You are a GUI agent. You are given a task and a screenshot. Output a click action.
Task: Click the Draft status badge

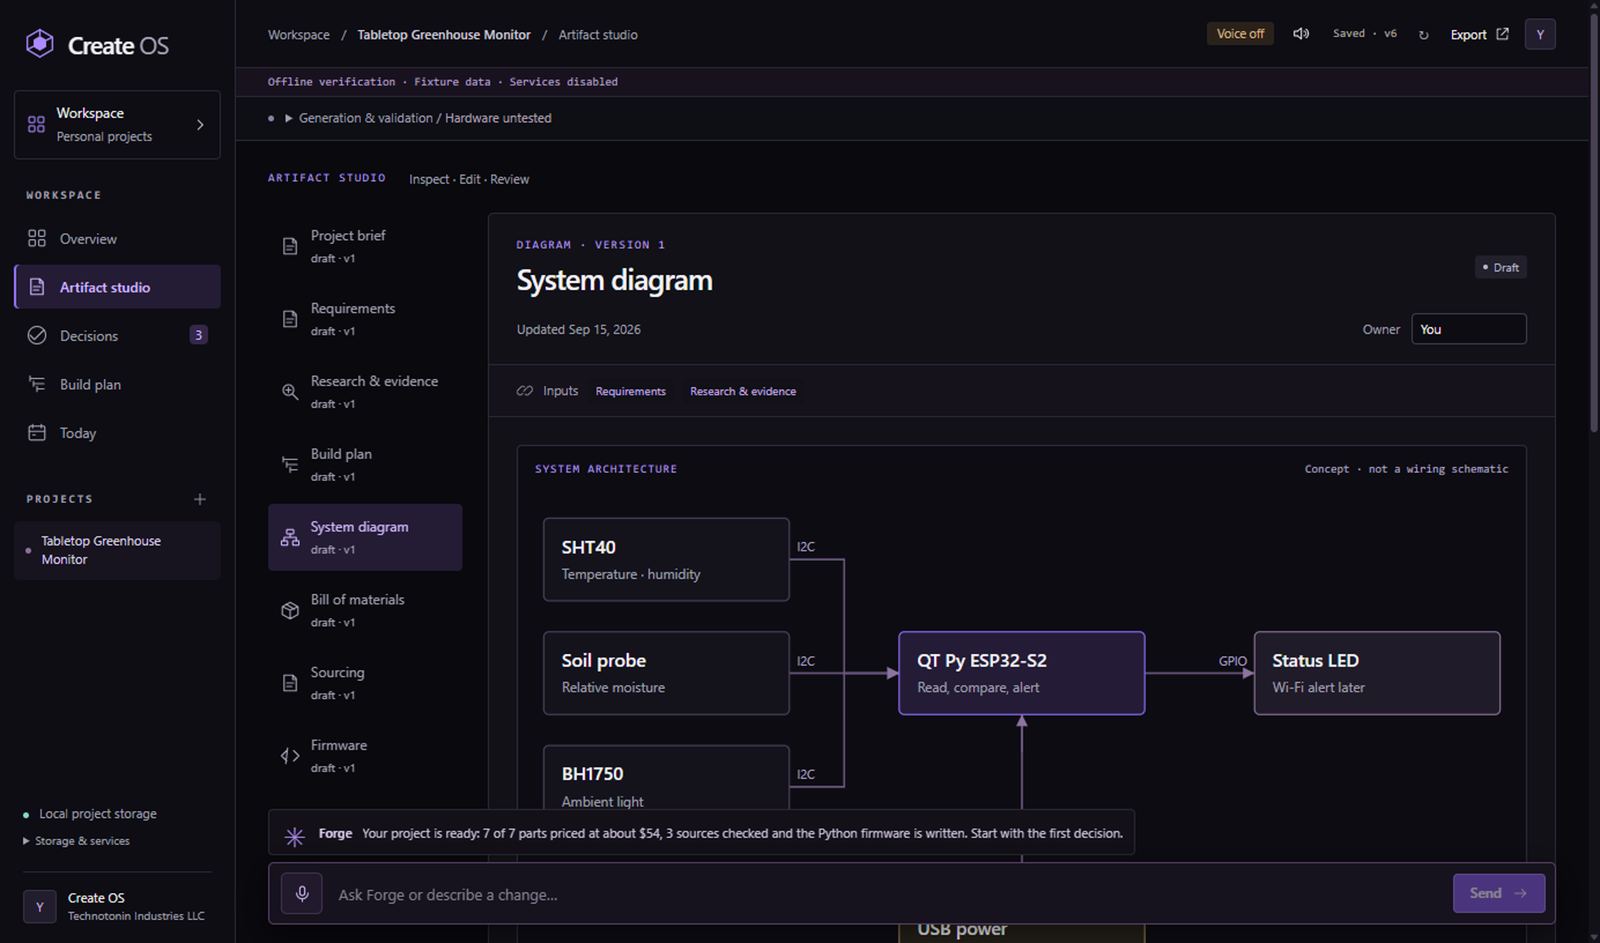[x=1500, y=267]
